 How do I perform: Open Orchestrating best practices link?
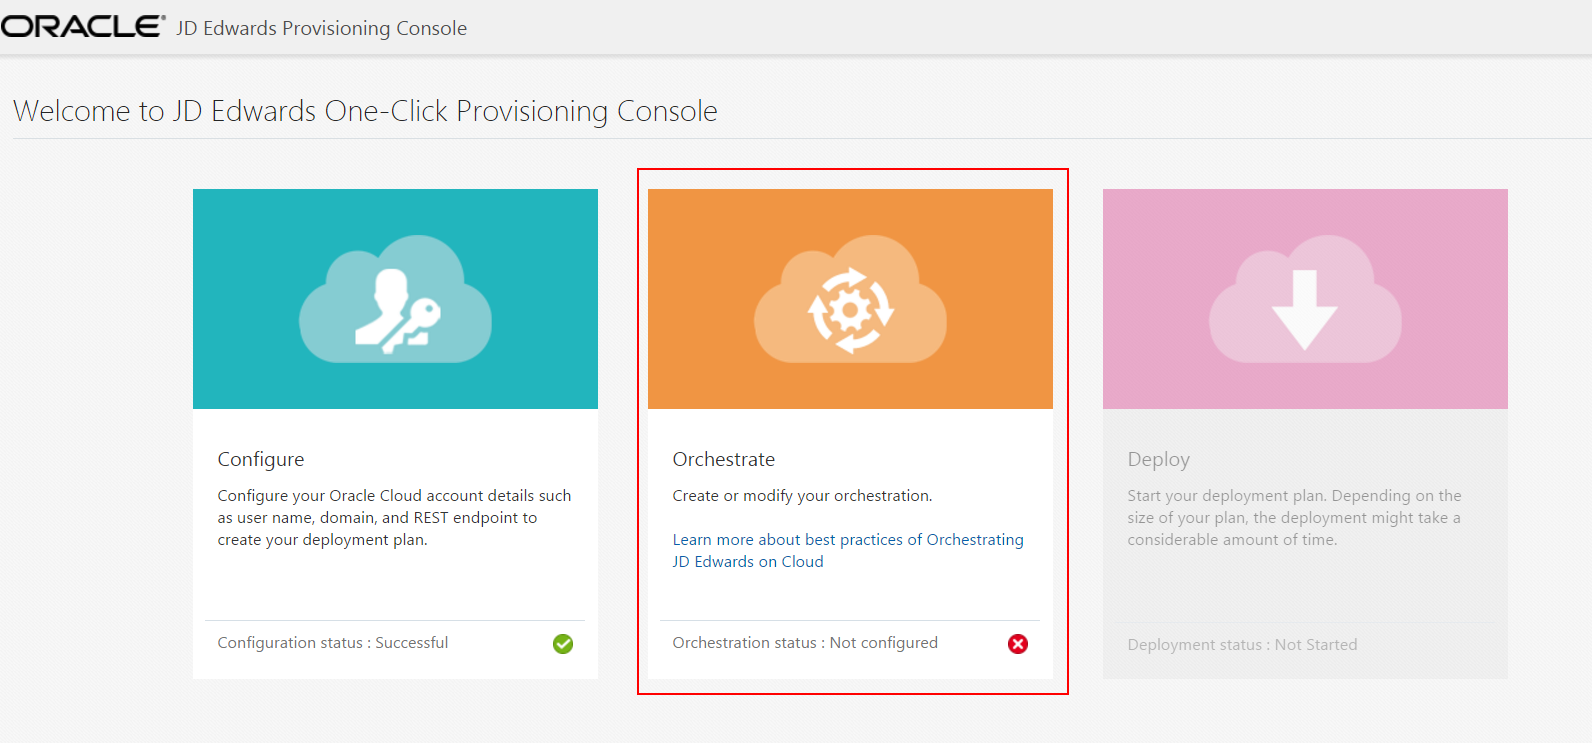(x=848, y=540)
